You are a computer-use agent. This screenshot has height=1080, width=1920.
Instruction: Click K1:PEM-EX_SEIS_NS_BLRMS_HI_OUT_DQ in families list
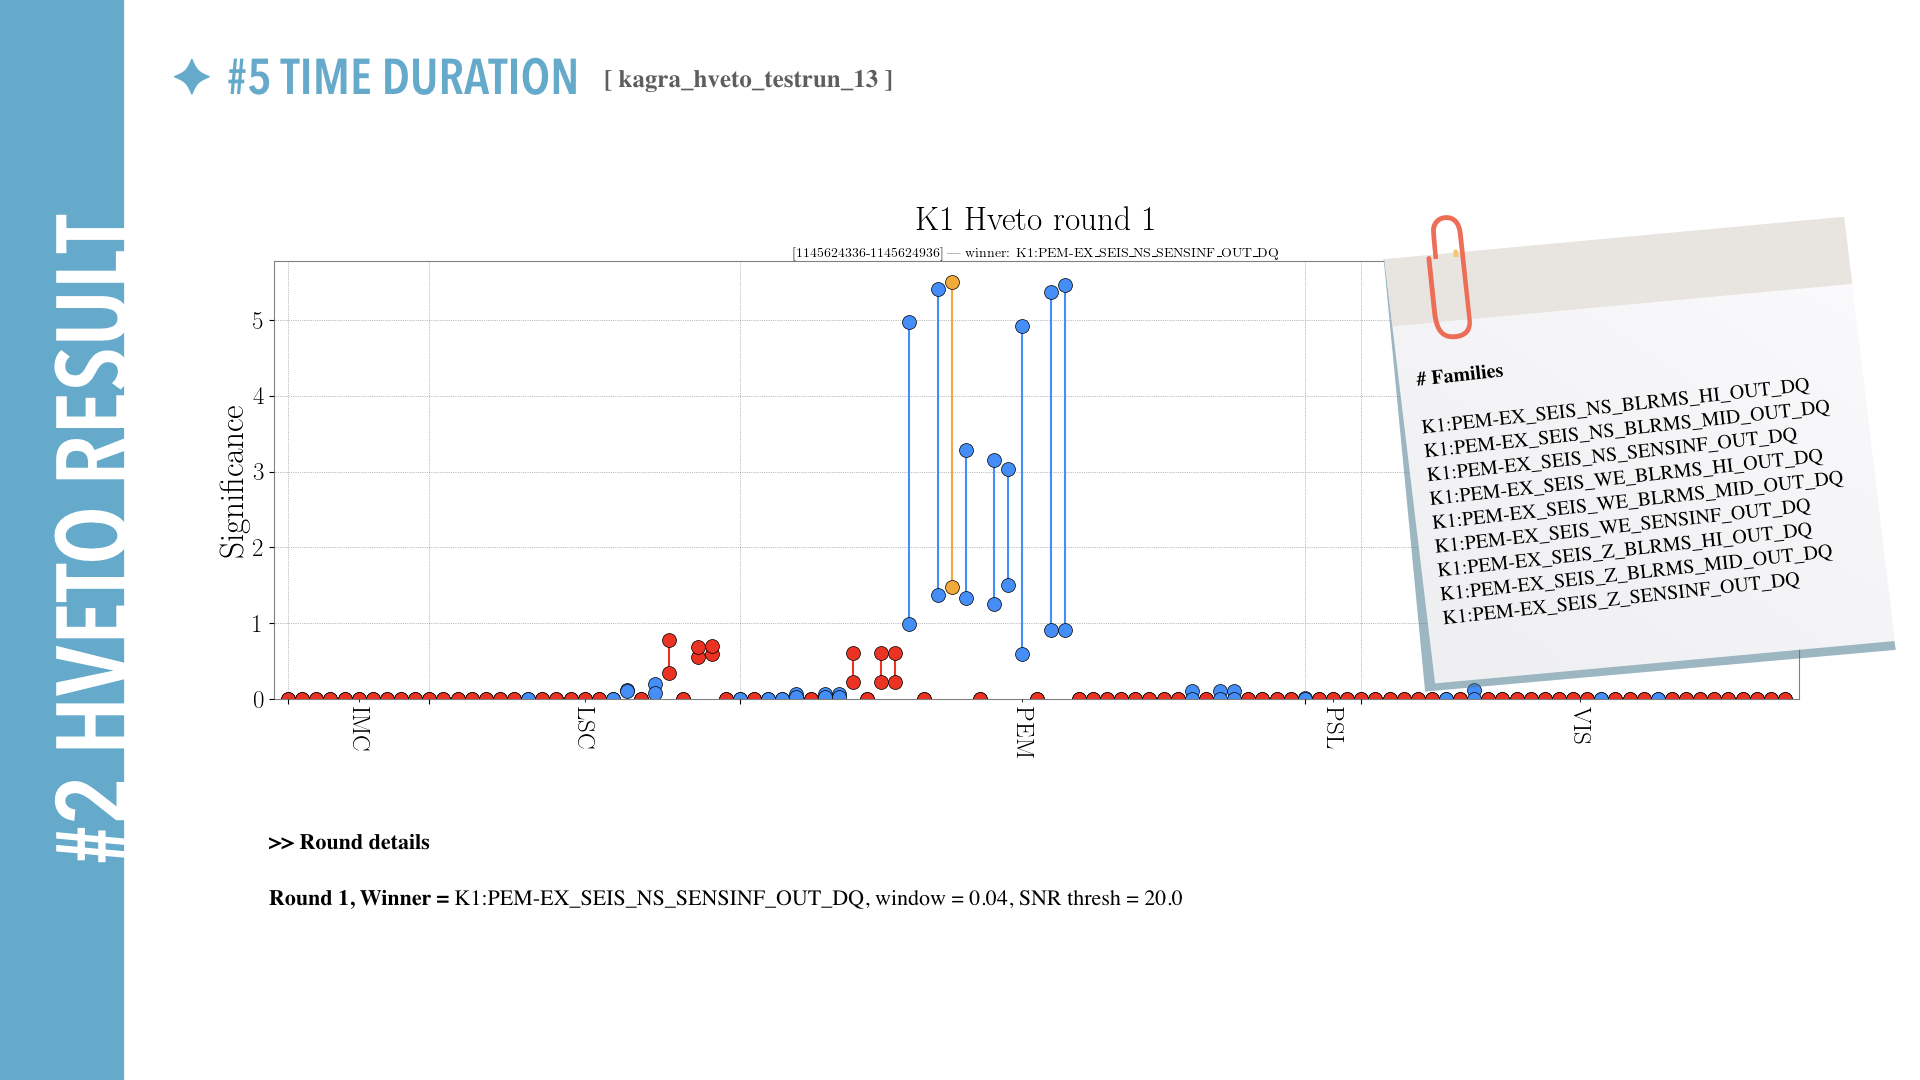coord(1615,405)
